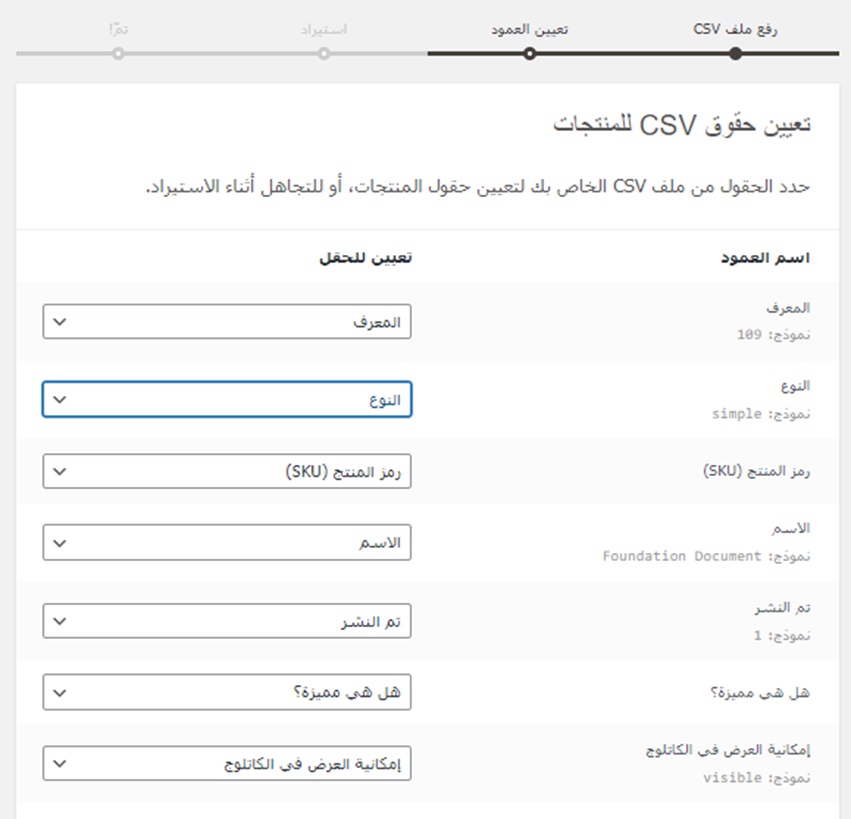The height and width of the screenshot is (819, 851).
Task: Open the المعرف field mapping dropdown
Action: [x=227, y=322]
